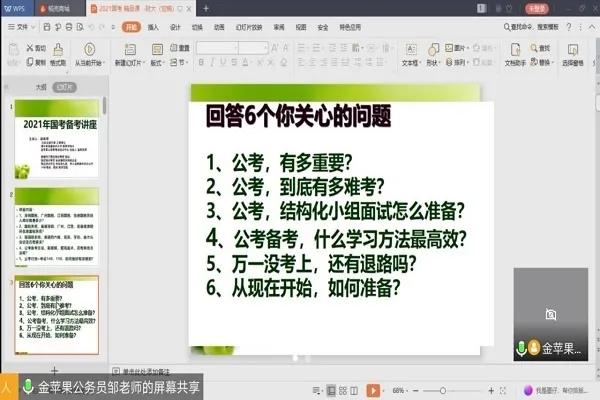The height and width of the screenshot is (400, 600).
Task: Start slideshow from current slide (从当前开始)
Action: (91, 53)
